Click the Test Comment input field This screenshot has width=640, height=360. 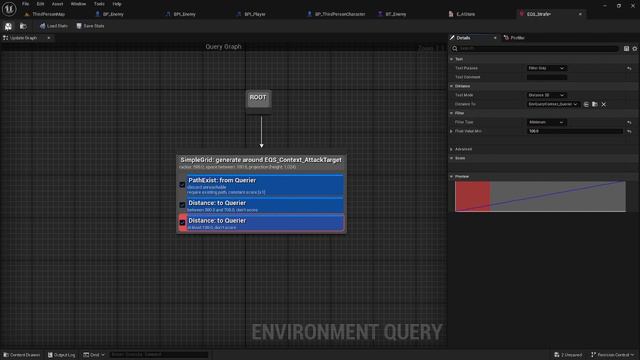tap(547, 77)
